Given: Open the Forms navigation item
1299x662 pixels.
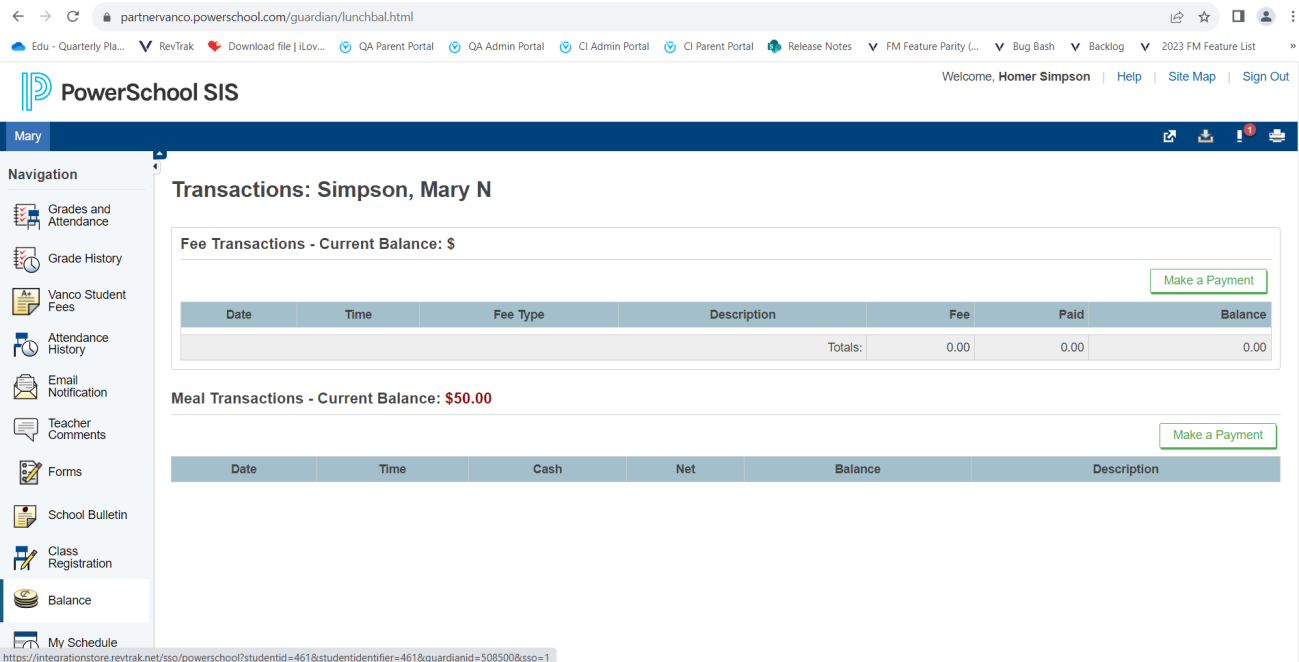Looking at the screenshot, I should (65, 472).
